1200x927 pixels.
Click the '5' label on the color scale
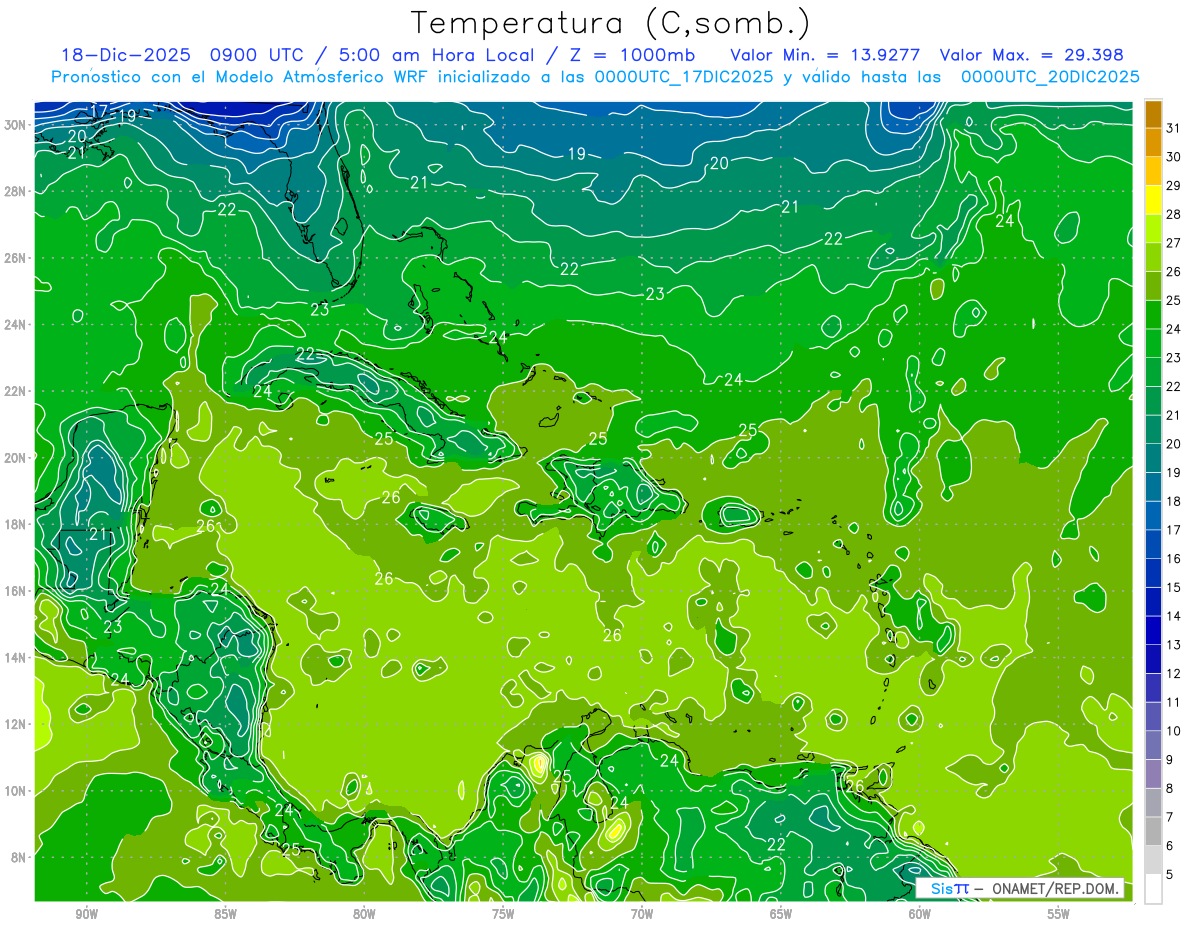pyautogui.click(x=1170, y=875)
